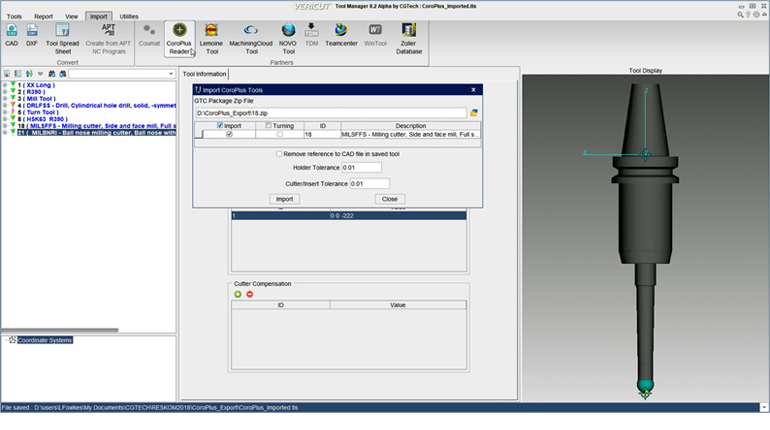Click the lightbulb help icon

tap(748, 15)
